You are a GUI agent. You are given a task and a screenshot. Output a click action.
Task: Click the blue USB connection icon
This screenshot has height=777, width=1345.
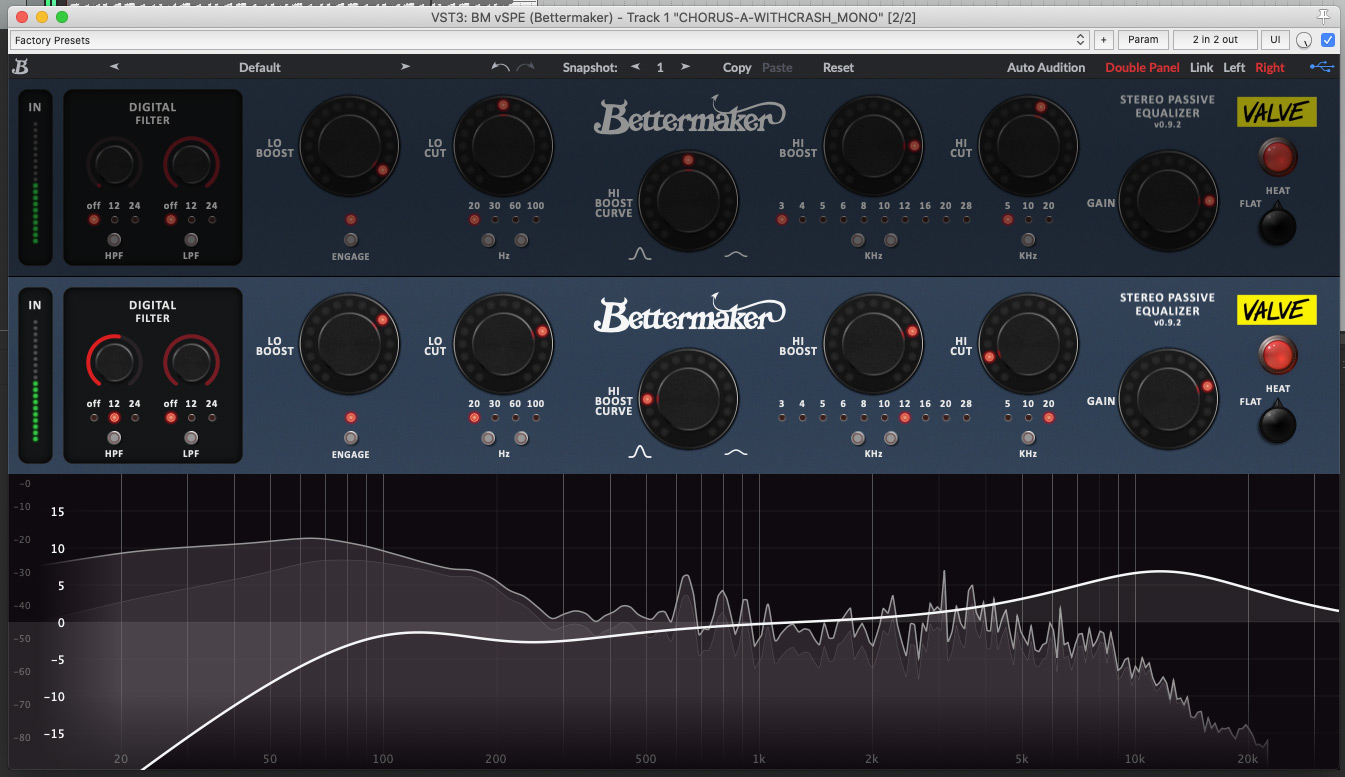click(1322, 67)
